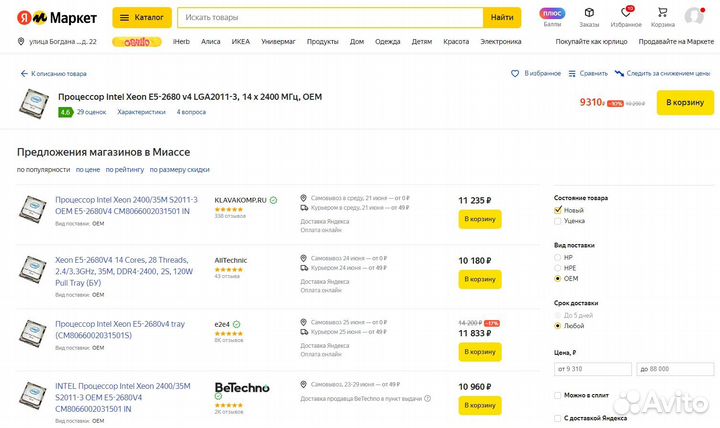Click e2e4 verified checkmark icon
This screenshot has height=428, width=720.
[236, 324]
